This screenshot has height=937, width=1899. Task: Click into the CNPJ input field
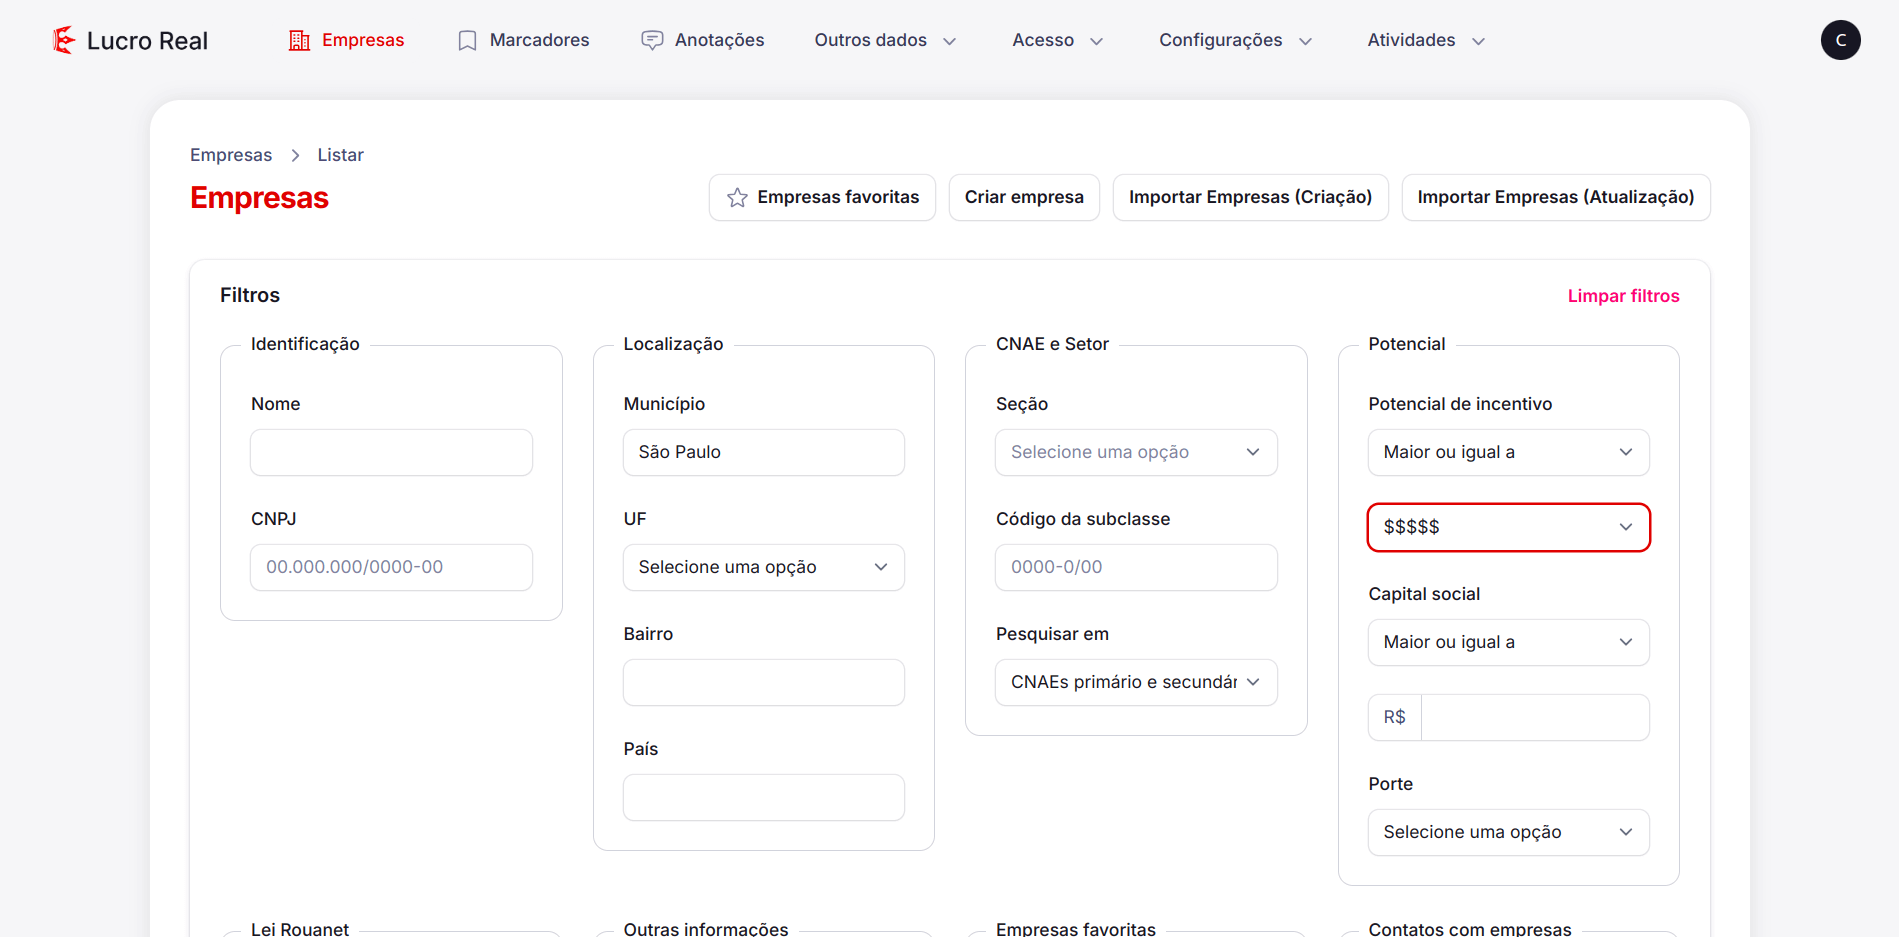click(x=391, y=567)
